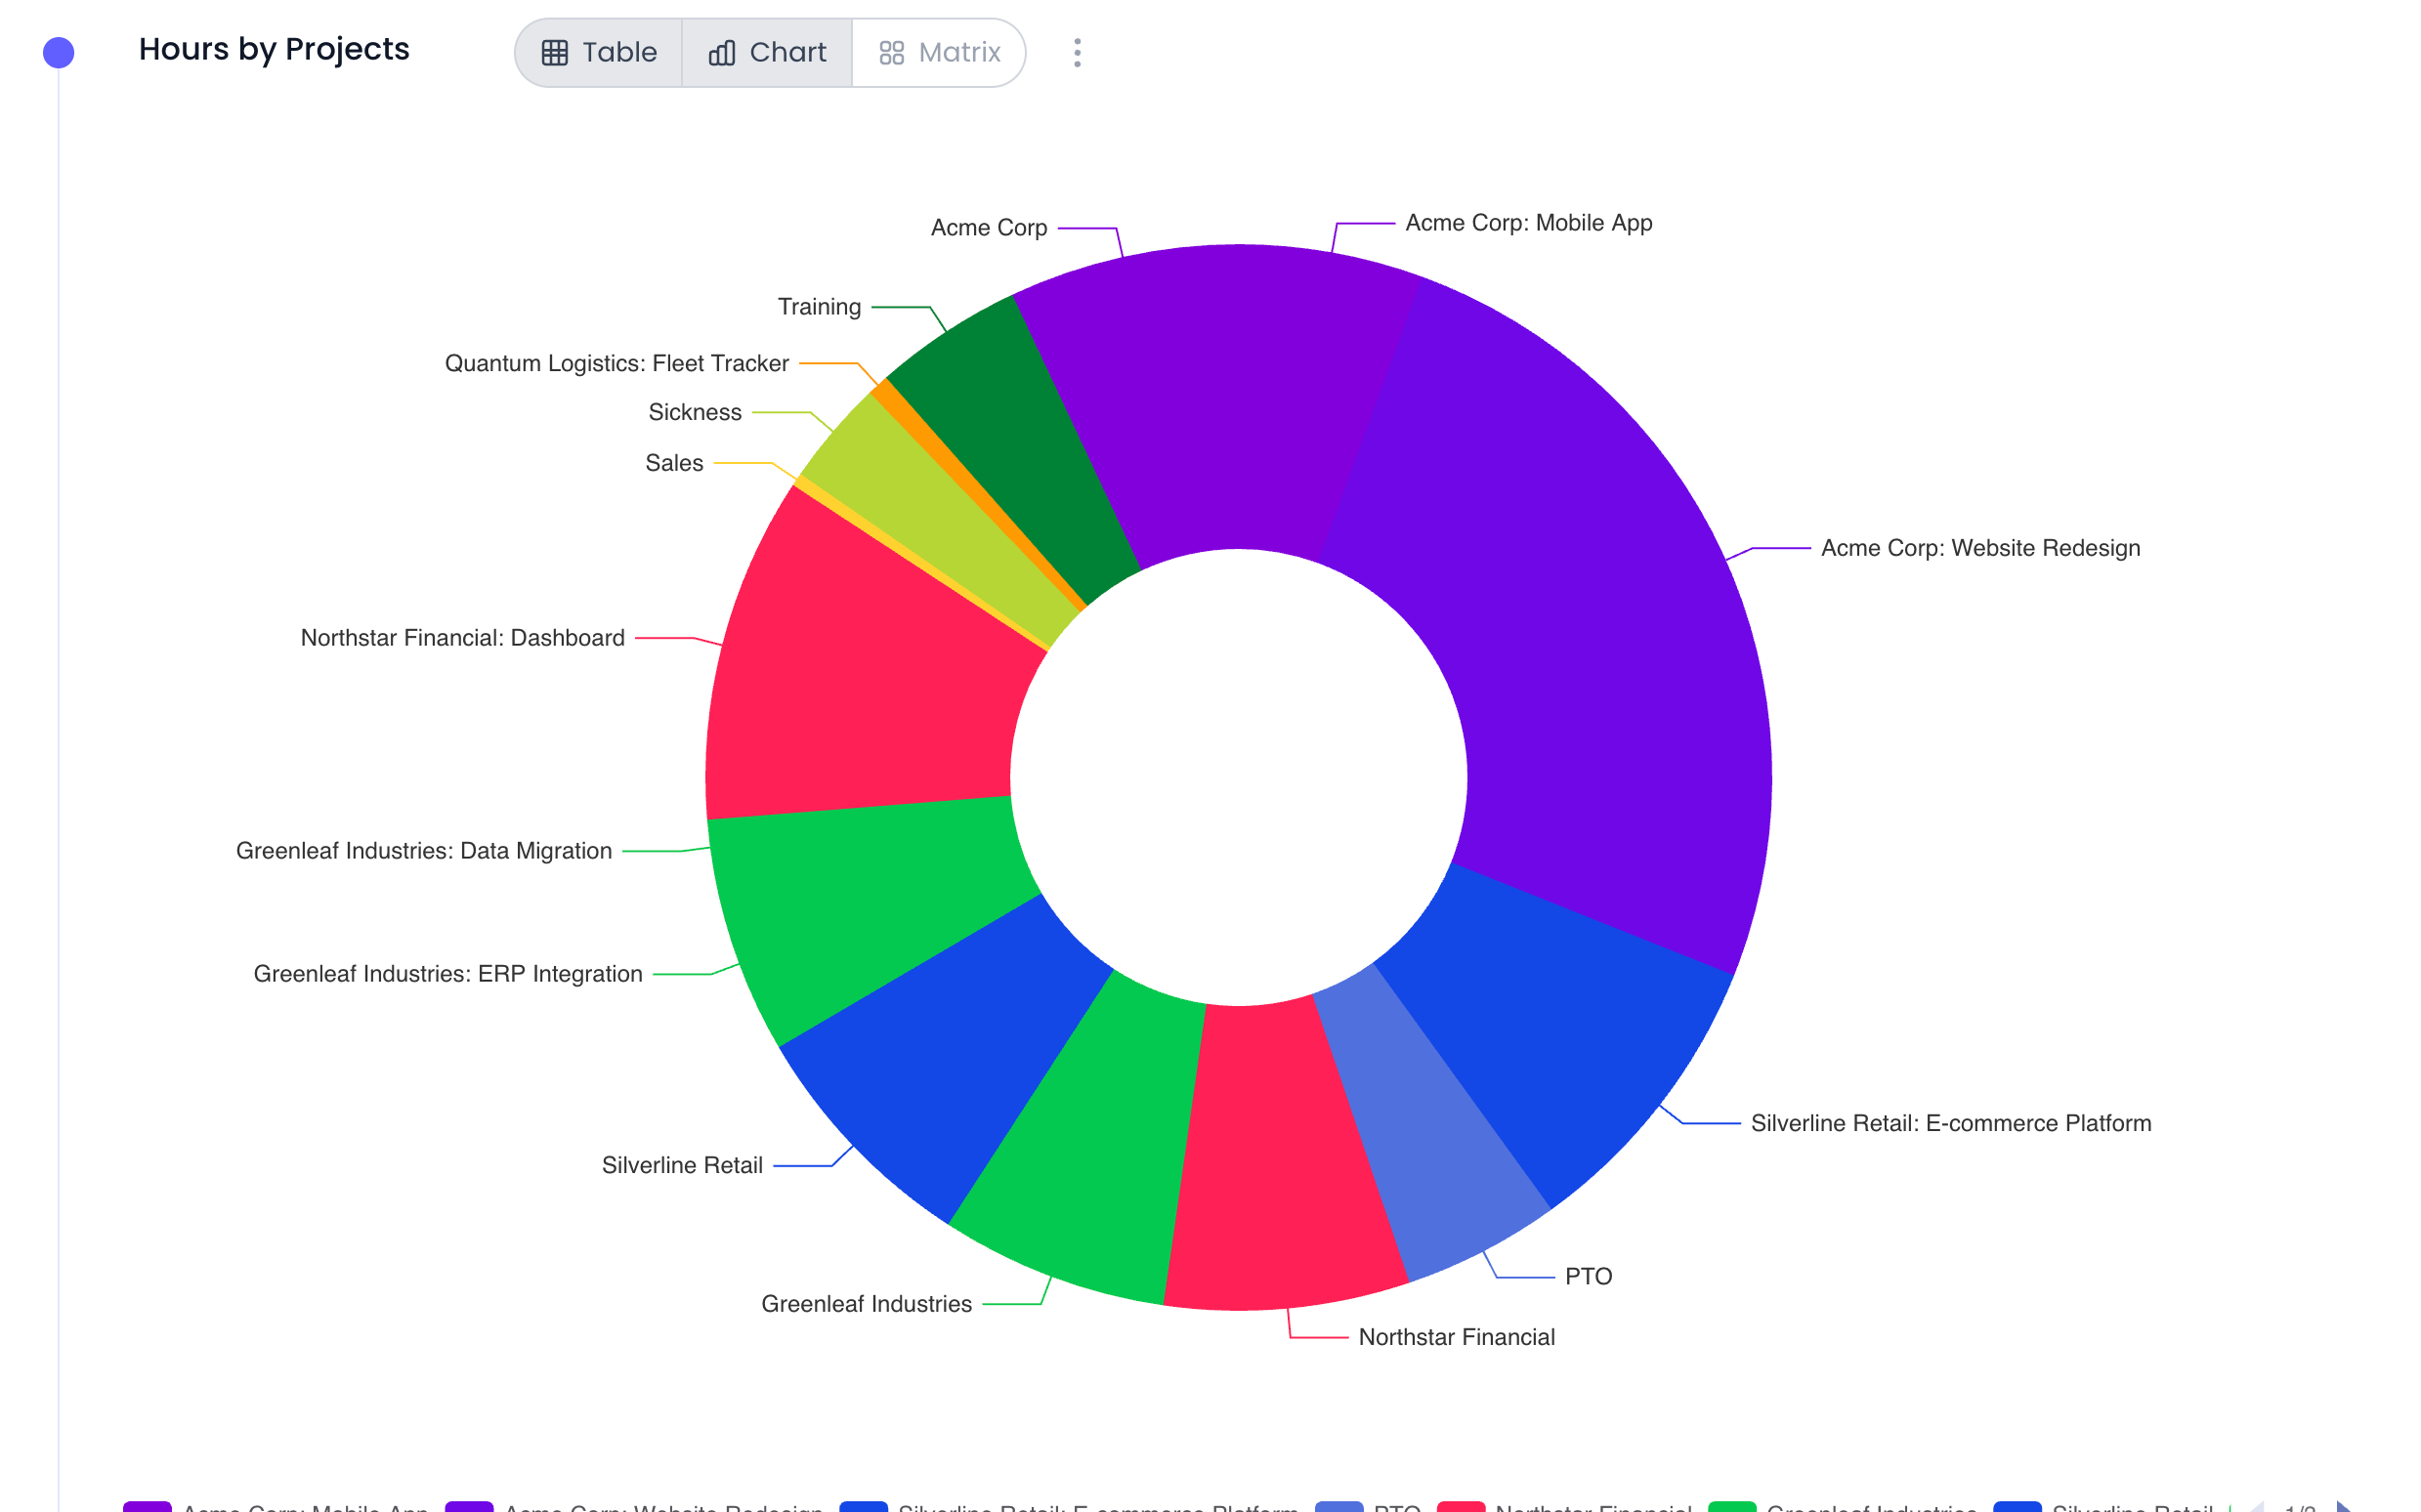This screenshot has width=2421, height=1512.
Task: Click the Silverline Retail: E-commerce Platform label
Action: pos(1950,1123)
